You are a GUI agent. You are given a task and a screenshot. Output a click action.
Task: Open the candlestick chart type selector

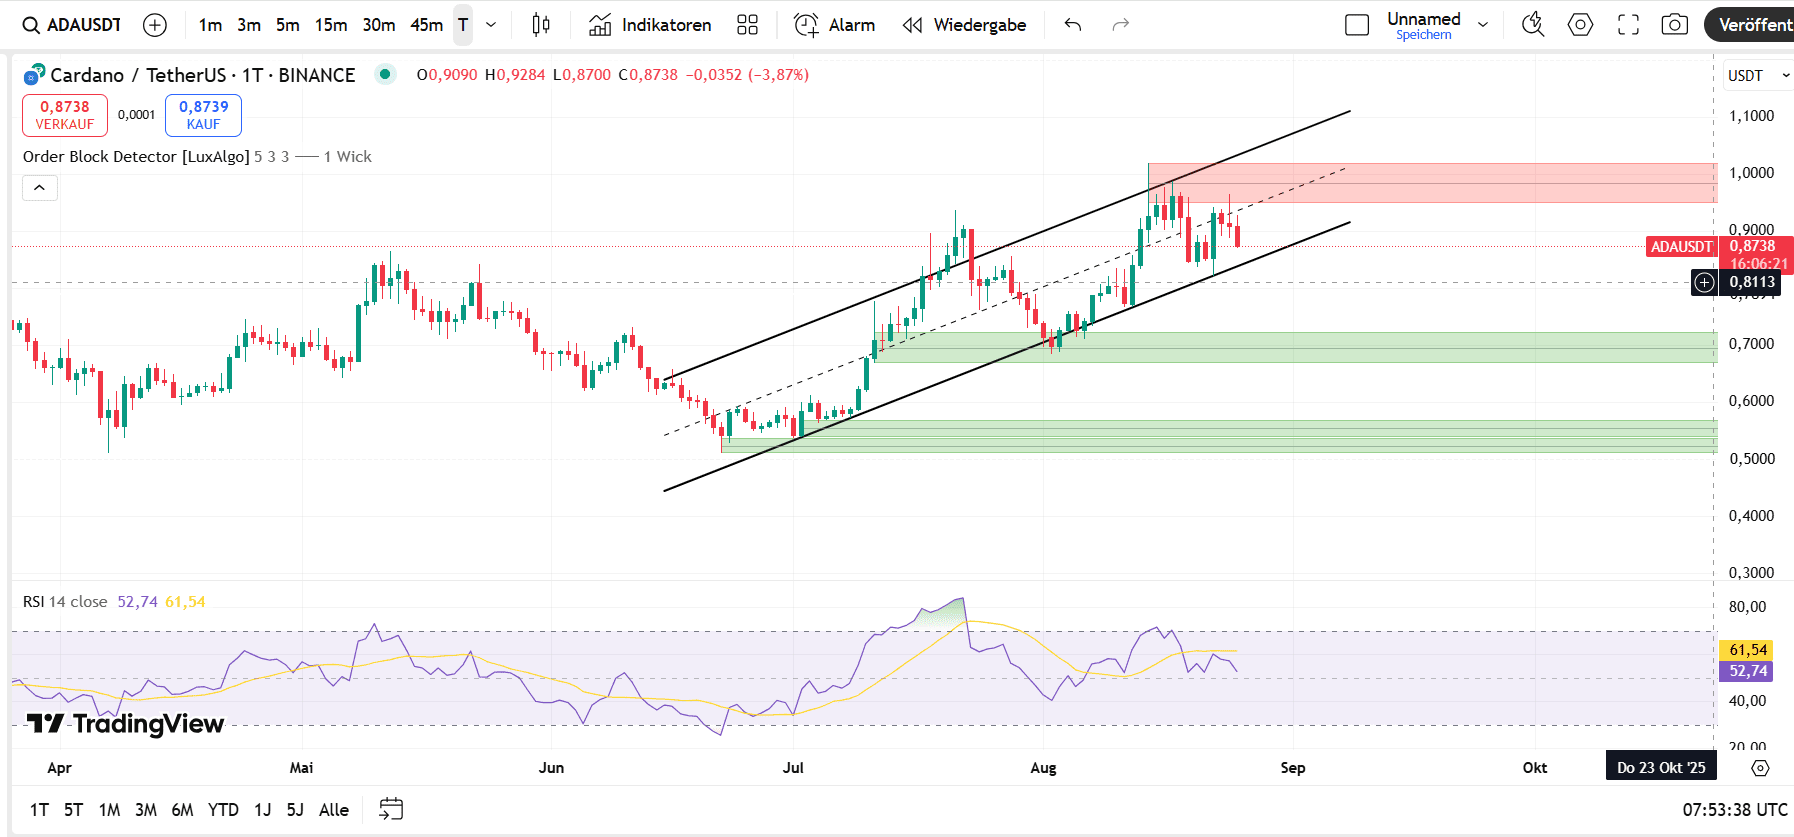[x=541, y=25]
